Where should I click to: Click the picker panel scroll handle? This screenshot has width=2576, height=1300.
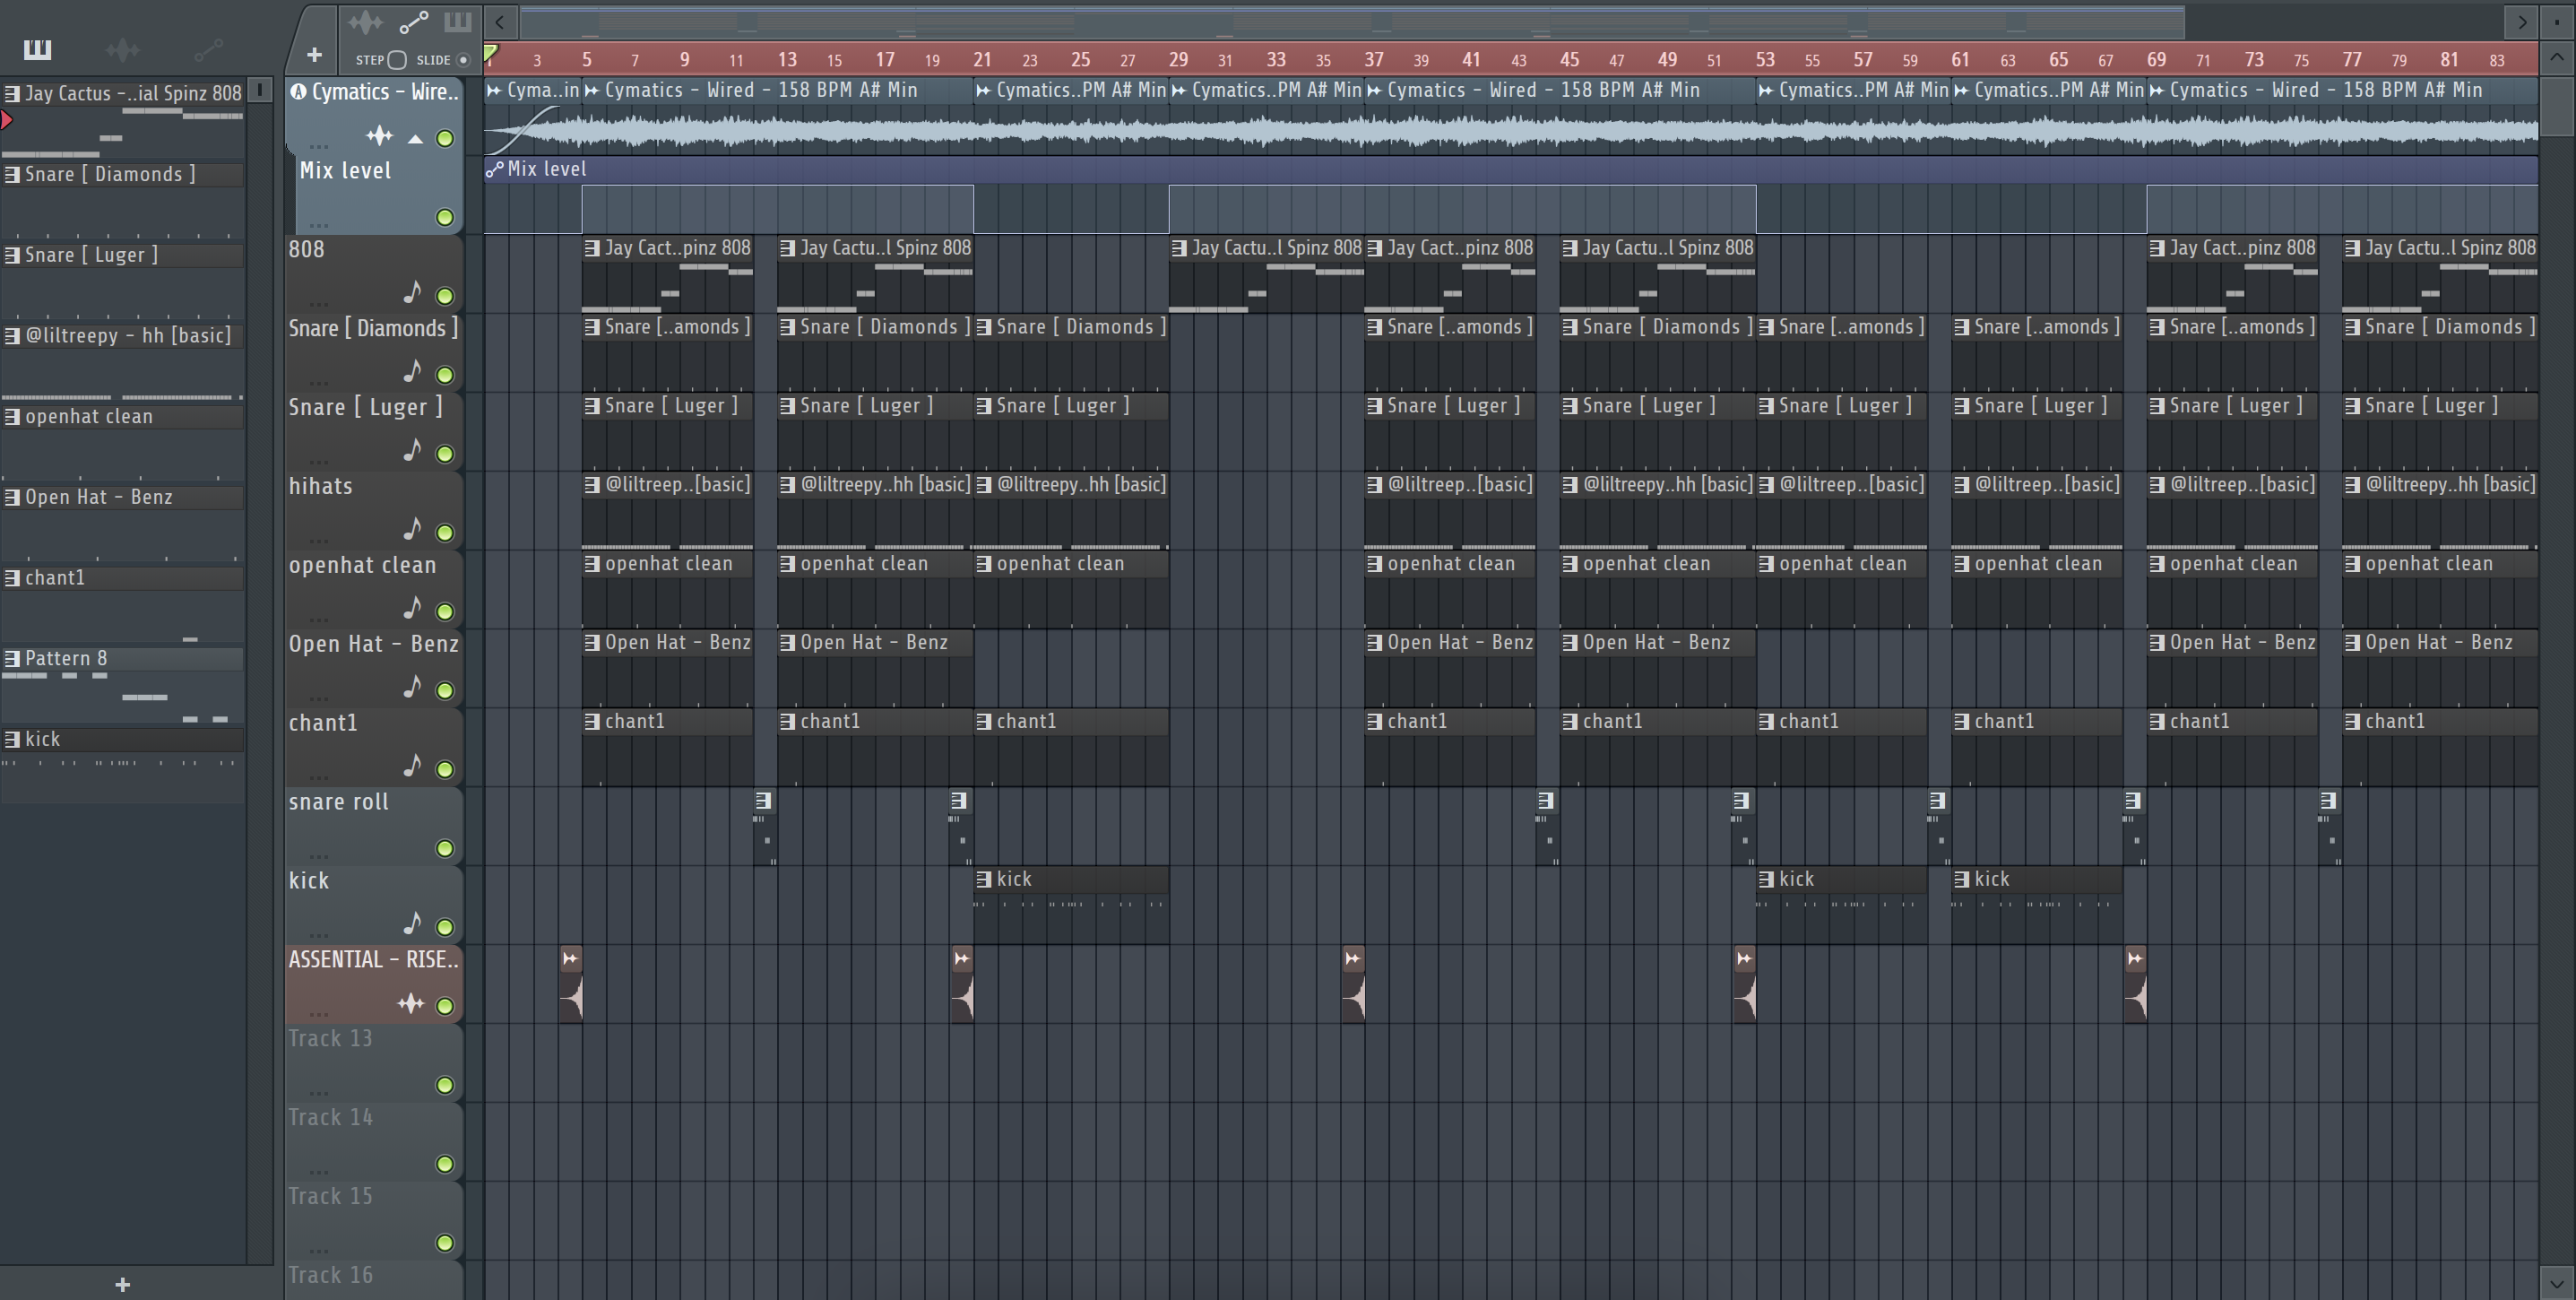(260, 91)
